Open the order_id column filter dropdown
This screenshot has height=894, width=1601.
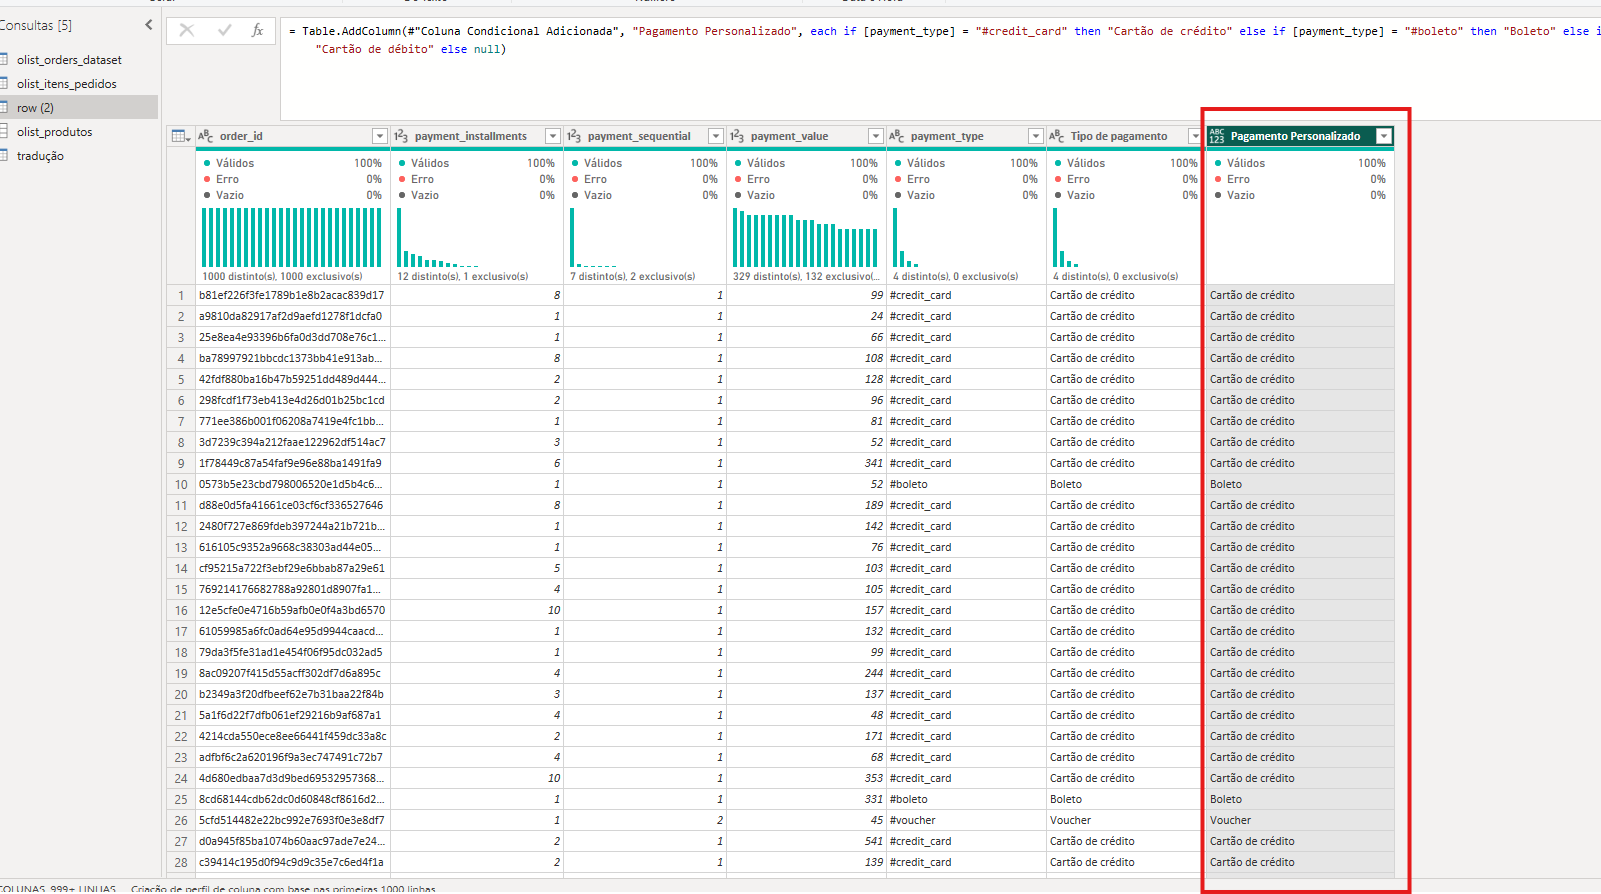[x=380, y=136]
